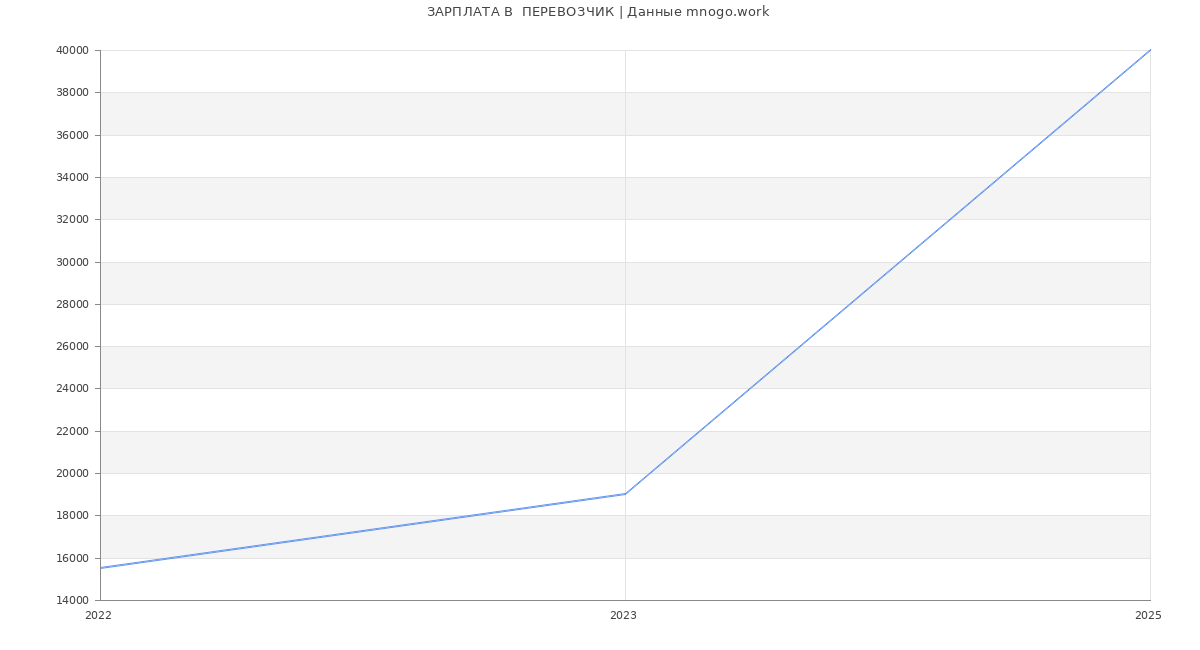Select the line's data point at 2023
The image size is (1200, 650).
(625, 494)
